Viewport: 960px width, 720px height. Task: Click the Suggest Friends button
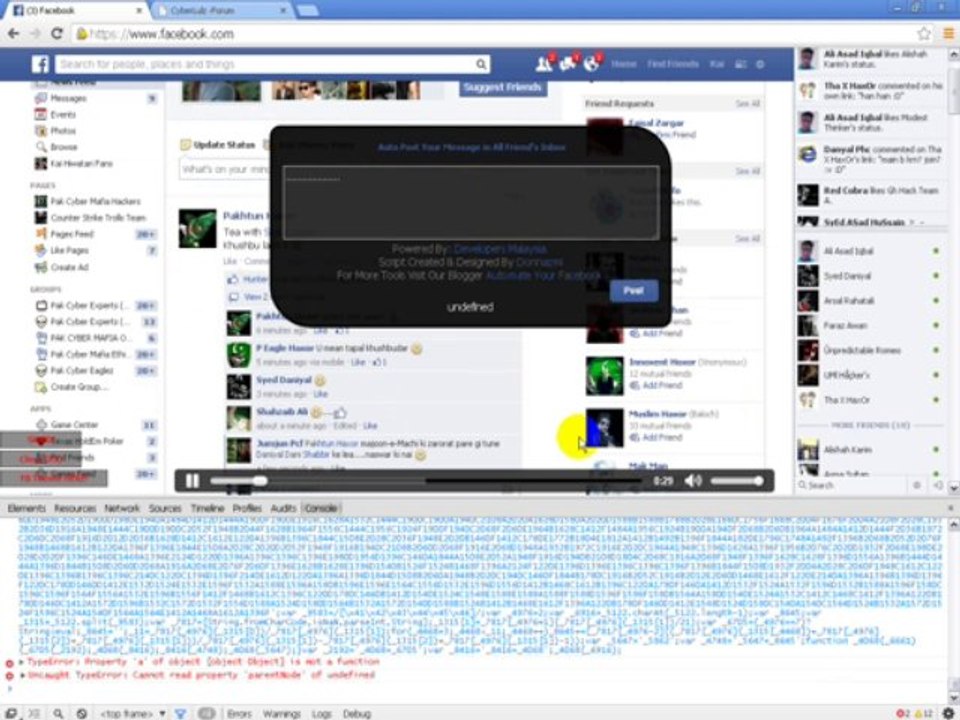(x=503, y=88)
